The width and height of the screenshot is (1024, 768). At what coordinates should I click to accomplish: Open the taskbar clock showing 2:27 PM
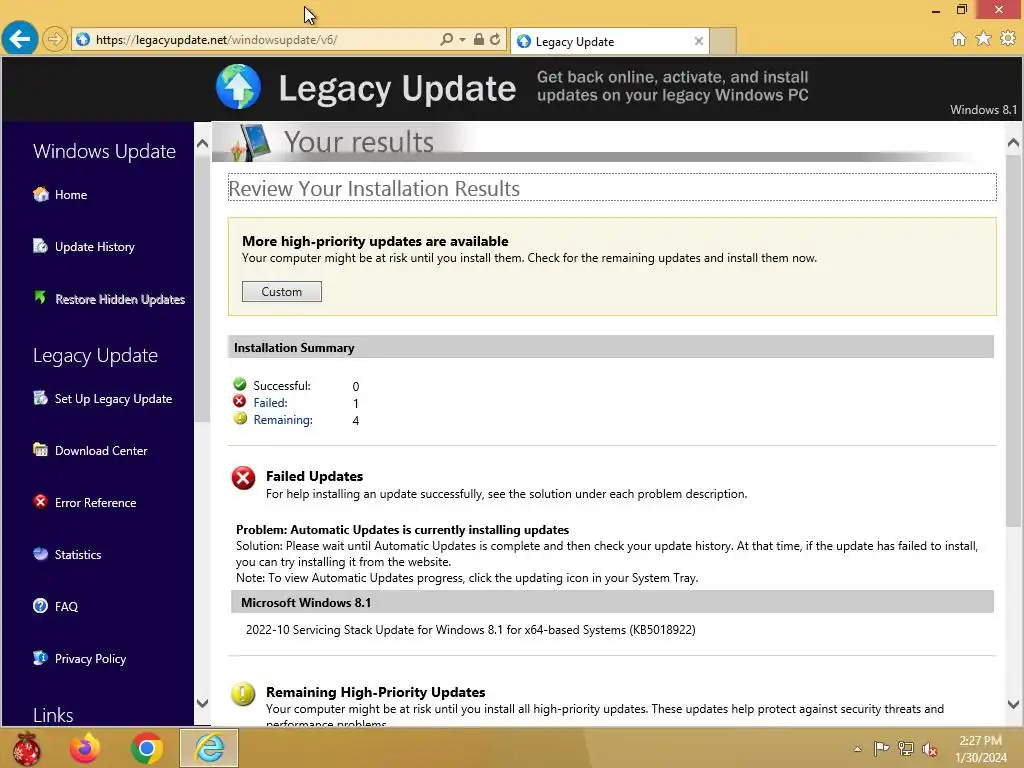981,749
